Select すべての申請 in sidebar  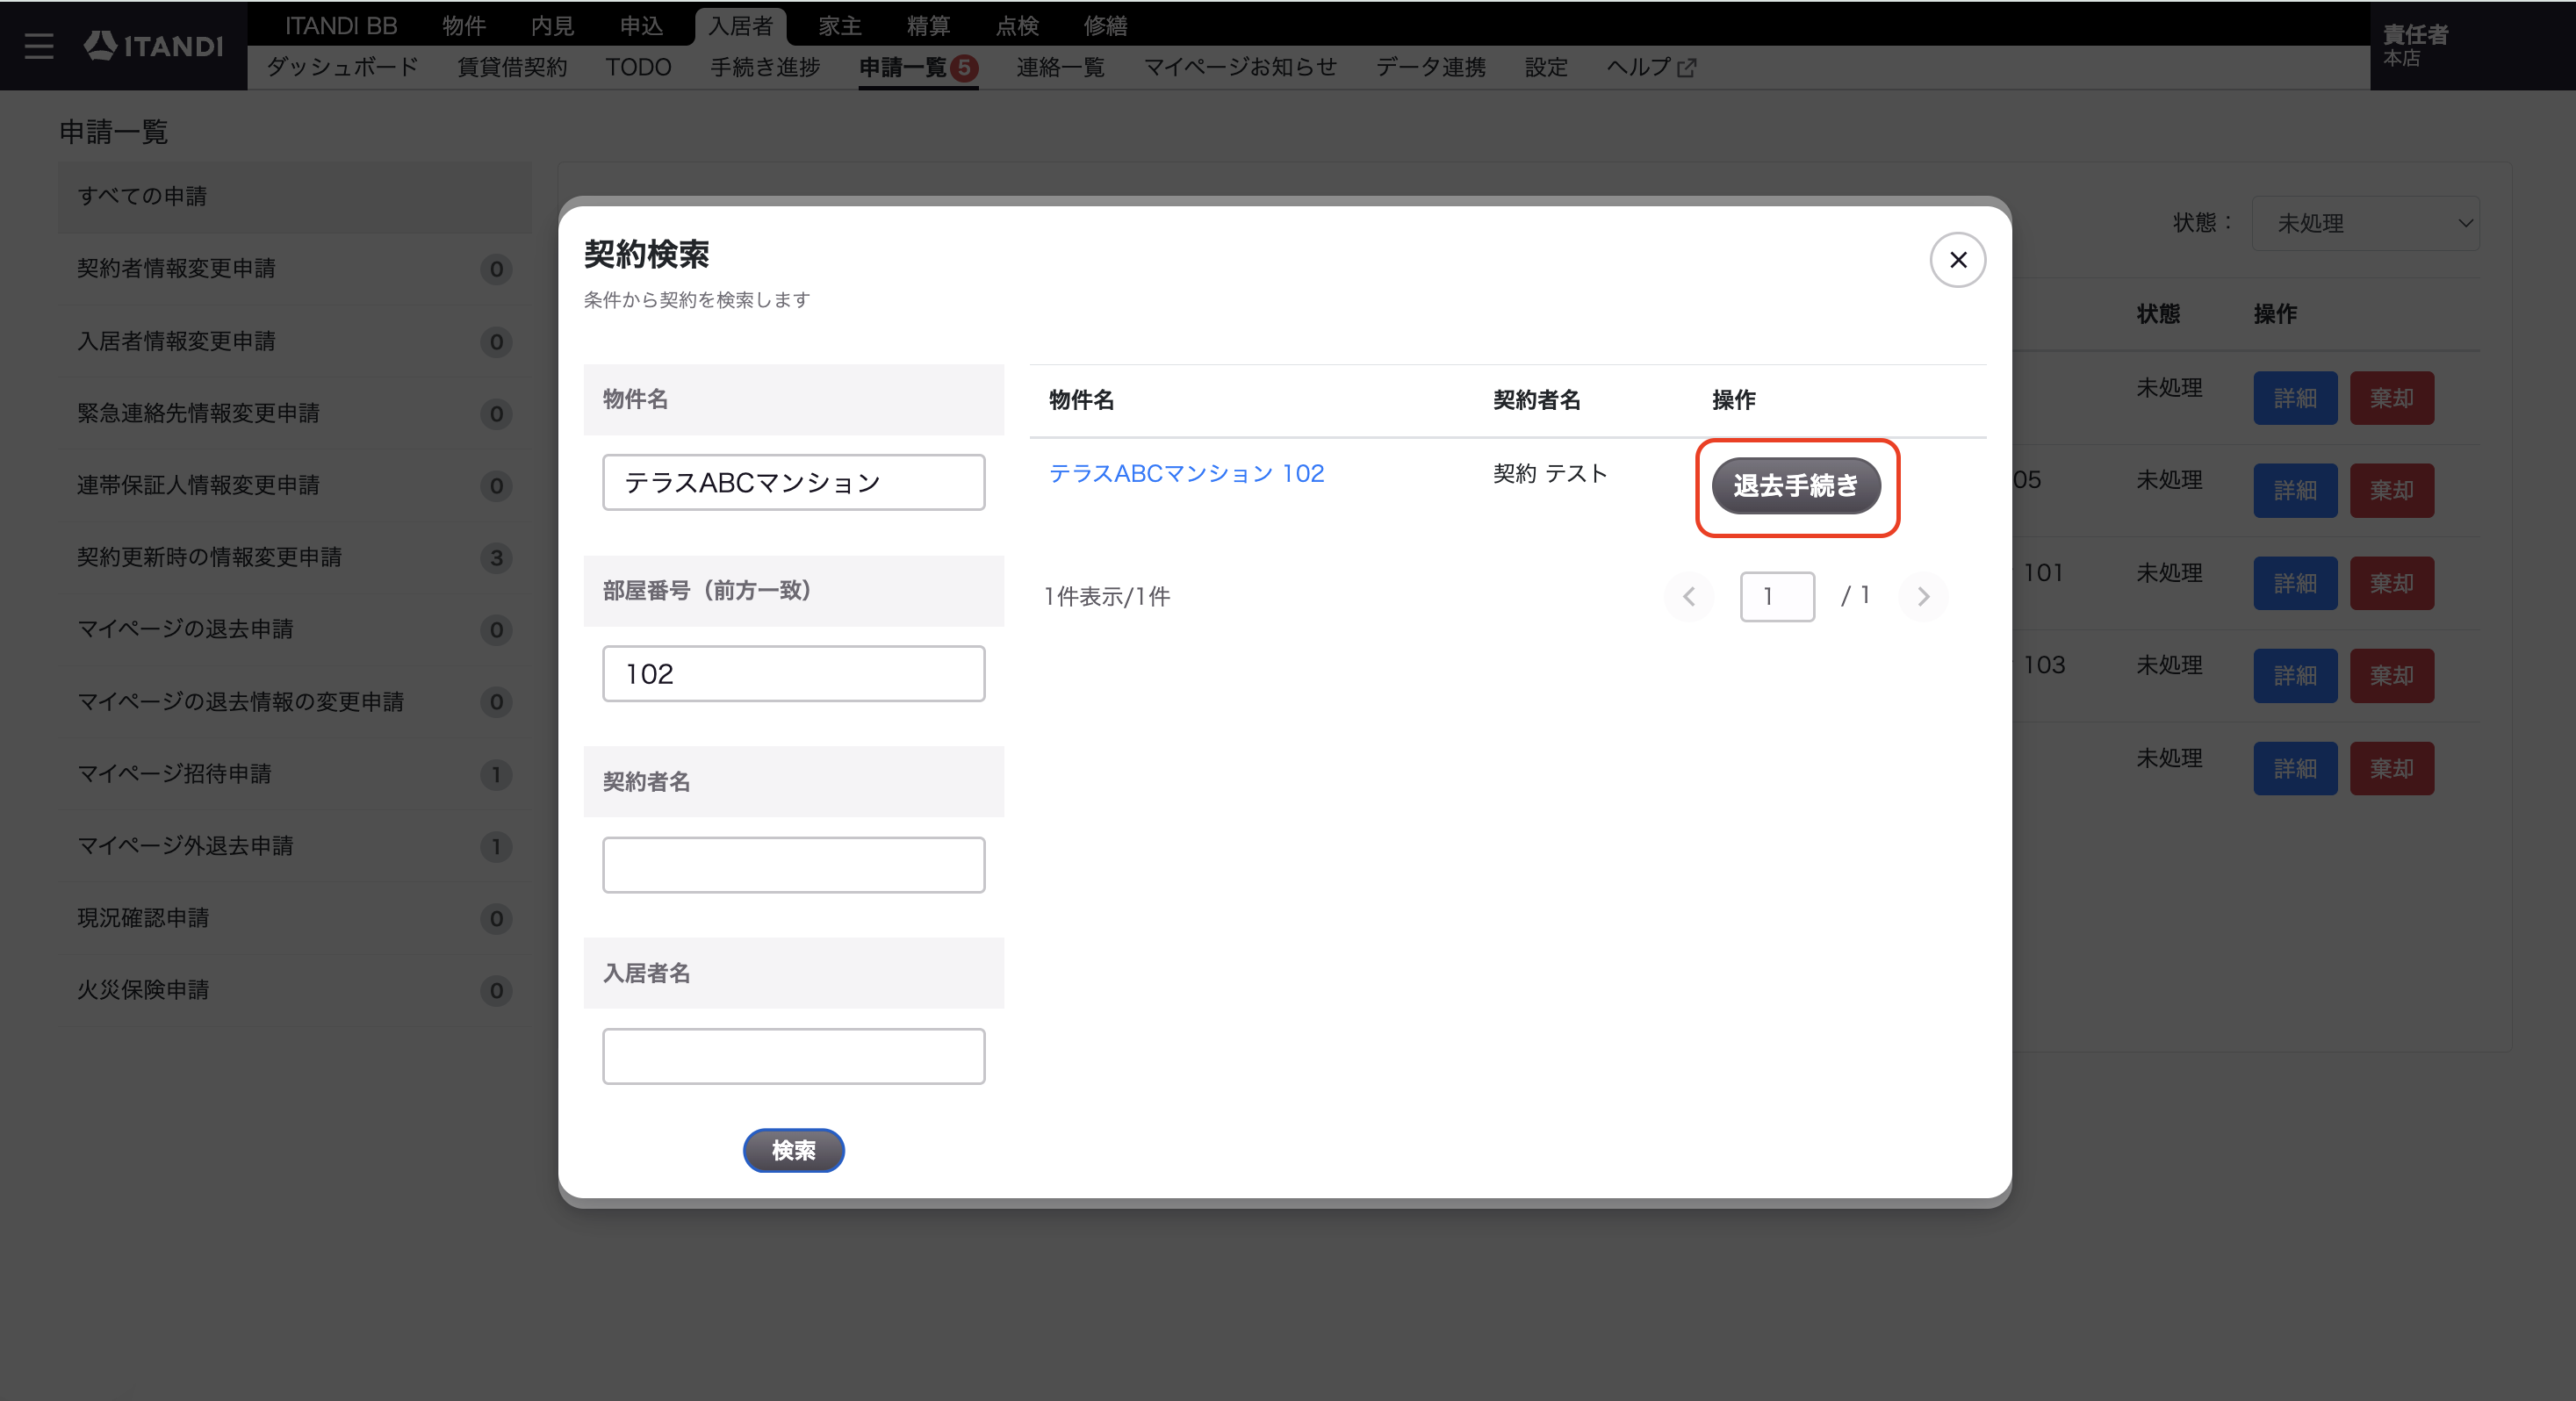(295, 197)
